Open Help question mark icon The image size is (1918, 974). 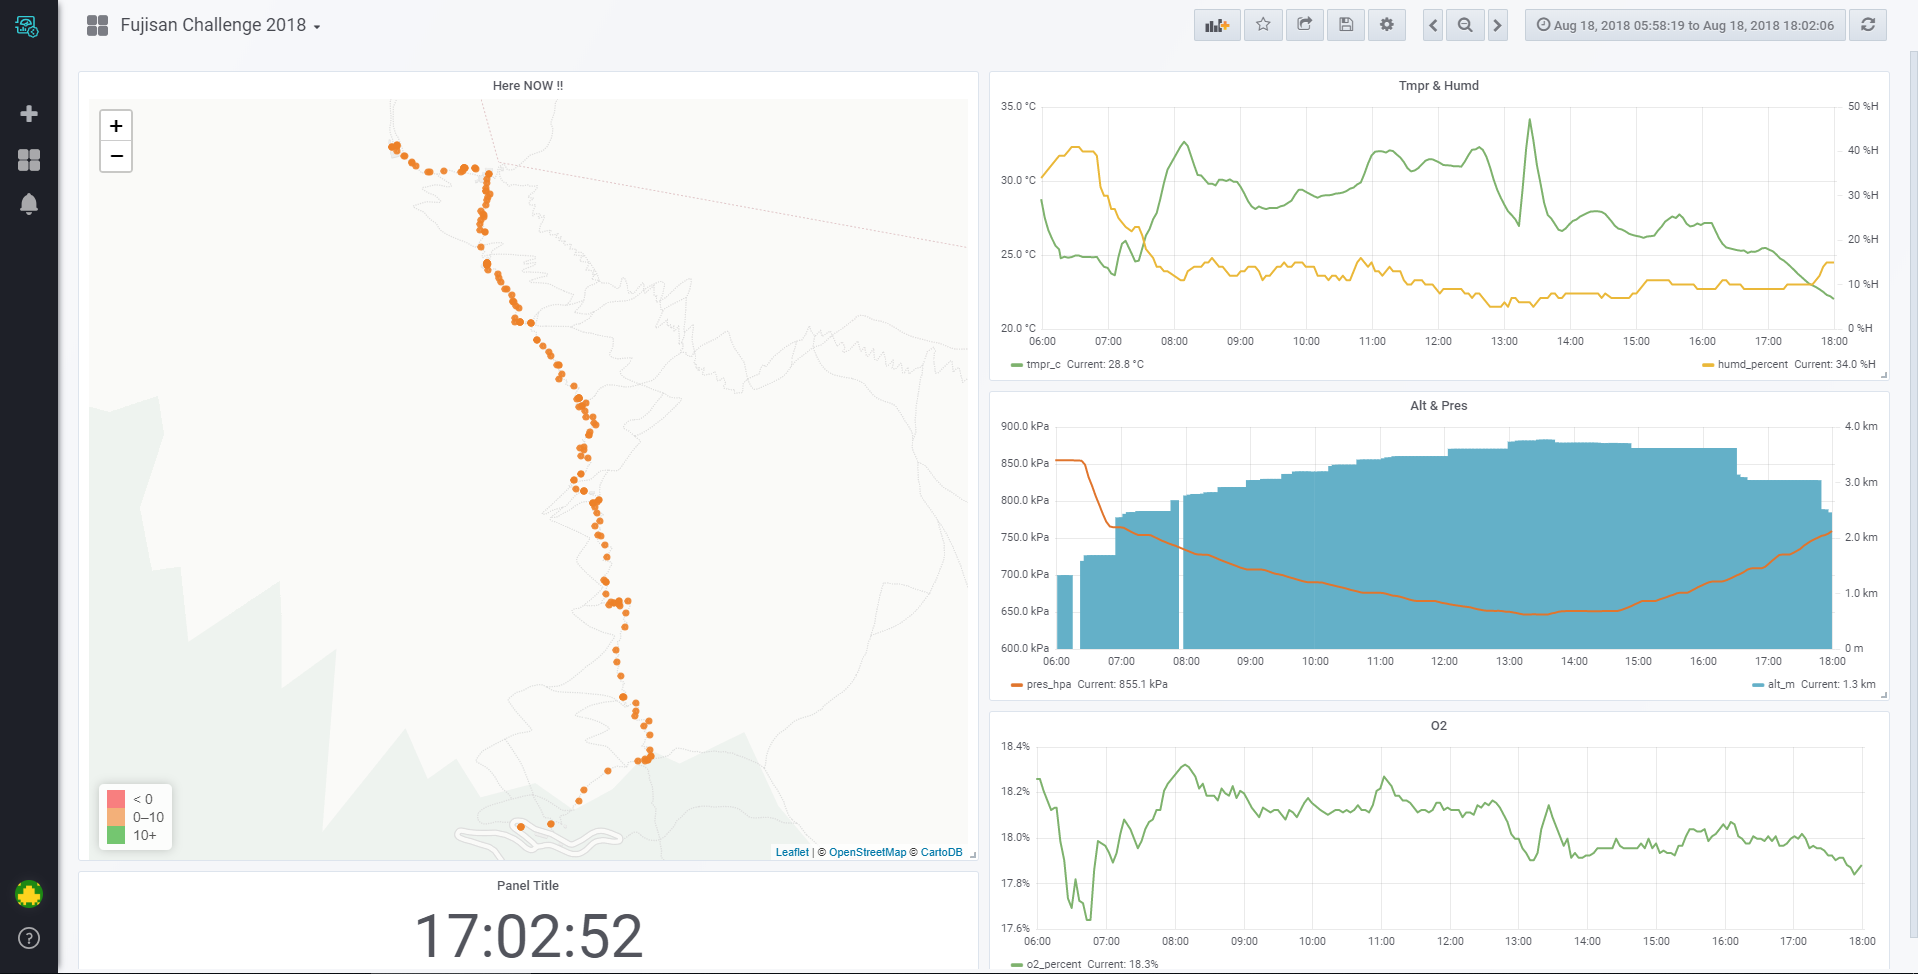[29, 938]
